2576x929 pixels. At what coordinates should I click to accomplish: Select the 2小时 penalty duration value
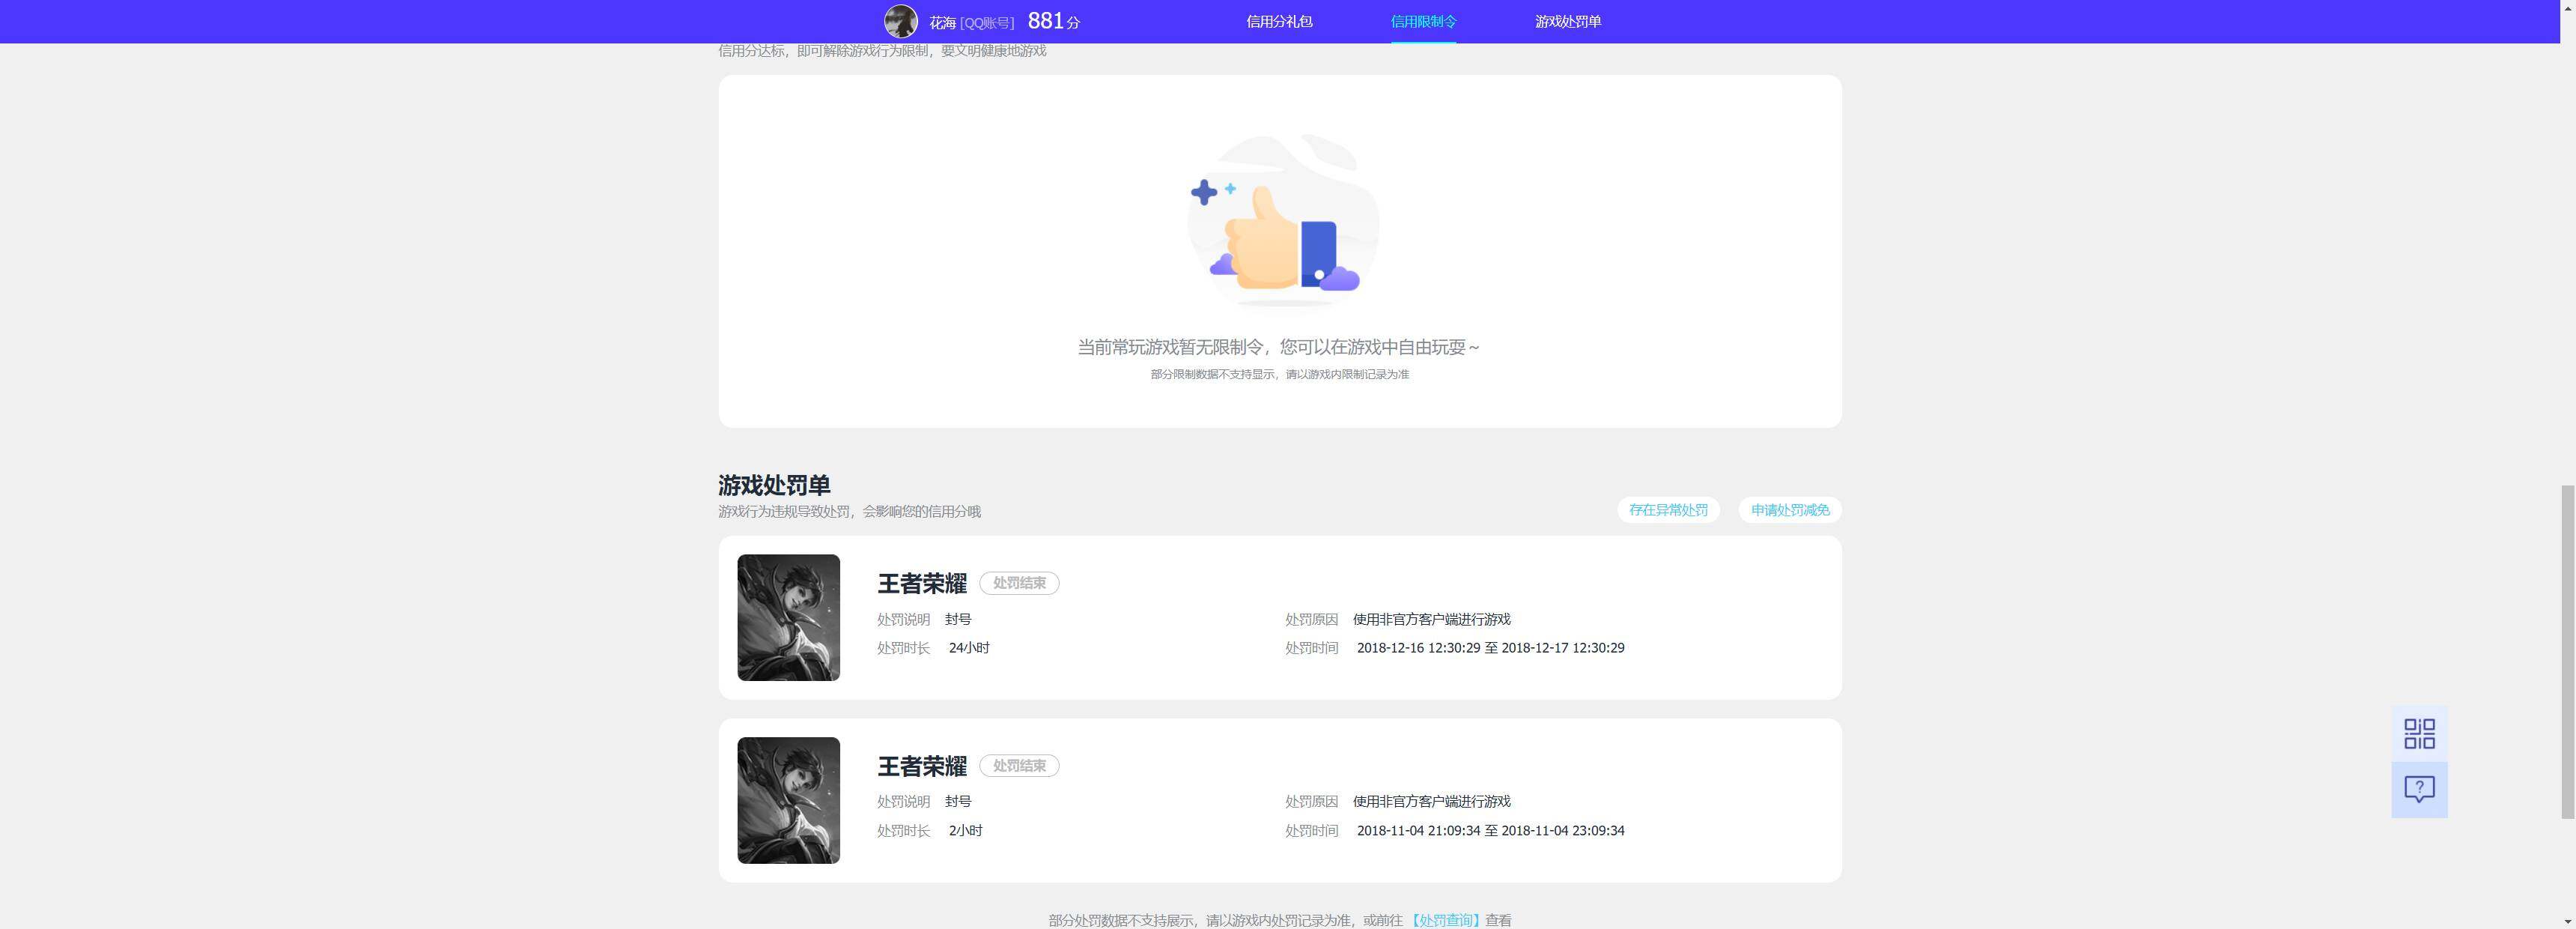click(965, 831)
